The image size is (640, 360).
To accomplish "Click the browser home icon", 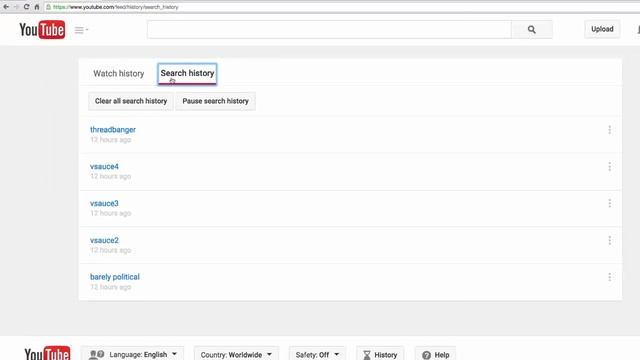I will 37,7.
